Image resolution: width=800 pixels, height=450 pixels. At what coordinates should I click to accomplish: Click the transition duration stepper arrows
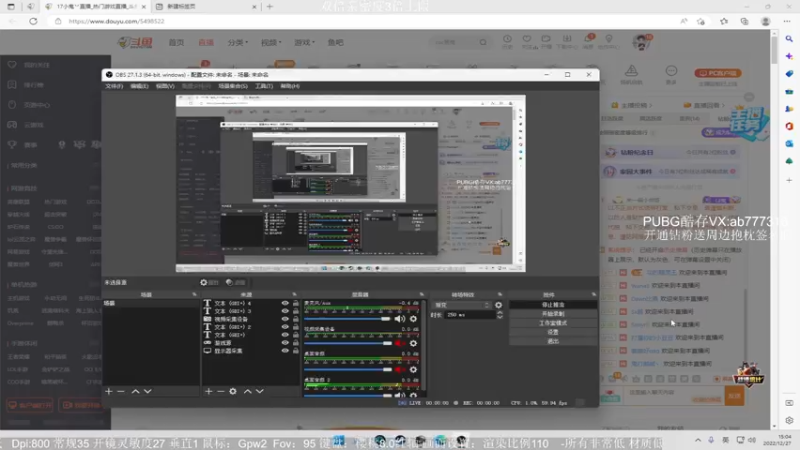pos(499,315)
